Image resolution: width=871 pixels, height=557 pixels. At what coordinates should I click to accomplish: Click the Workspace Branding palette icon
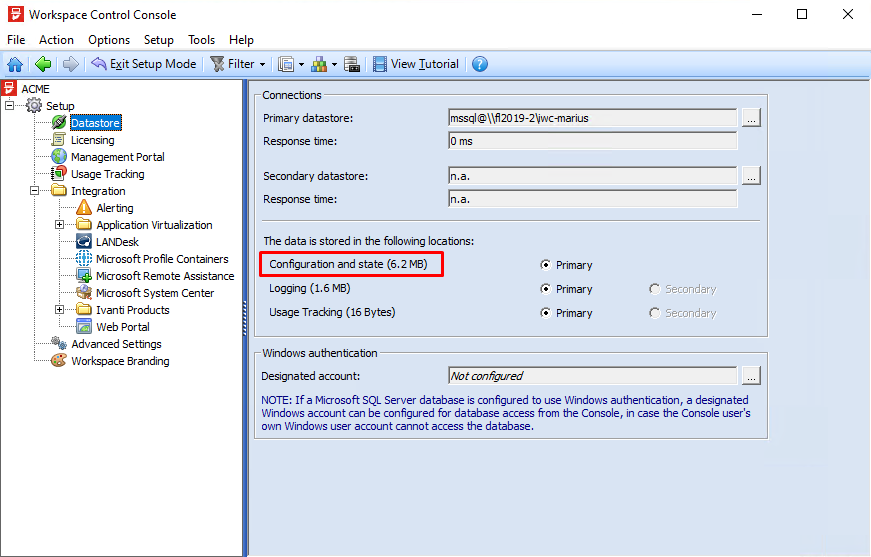pyautogui.click(x=59, y=361)
